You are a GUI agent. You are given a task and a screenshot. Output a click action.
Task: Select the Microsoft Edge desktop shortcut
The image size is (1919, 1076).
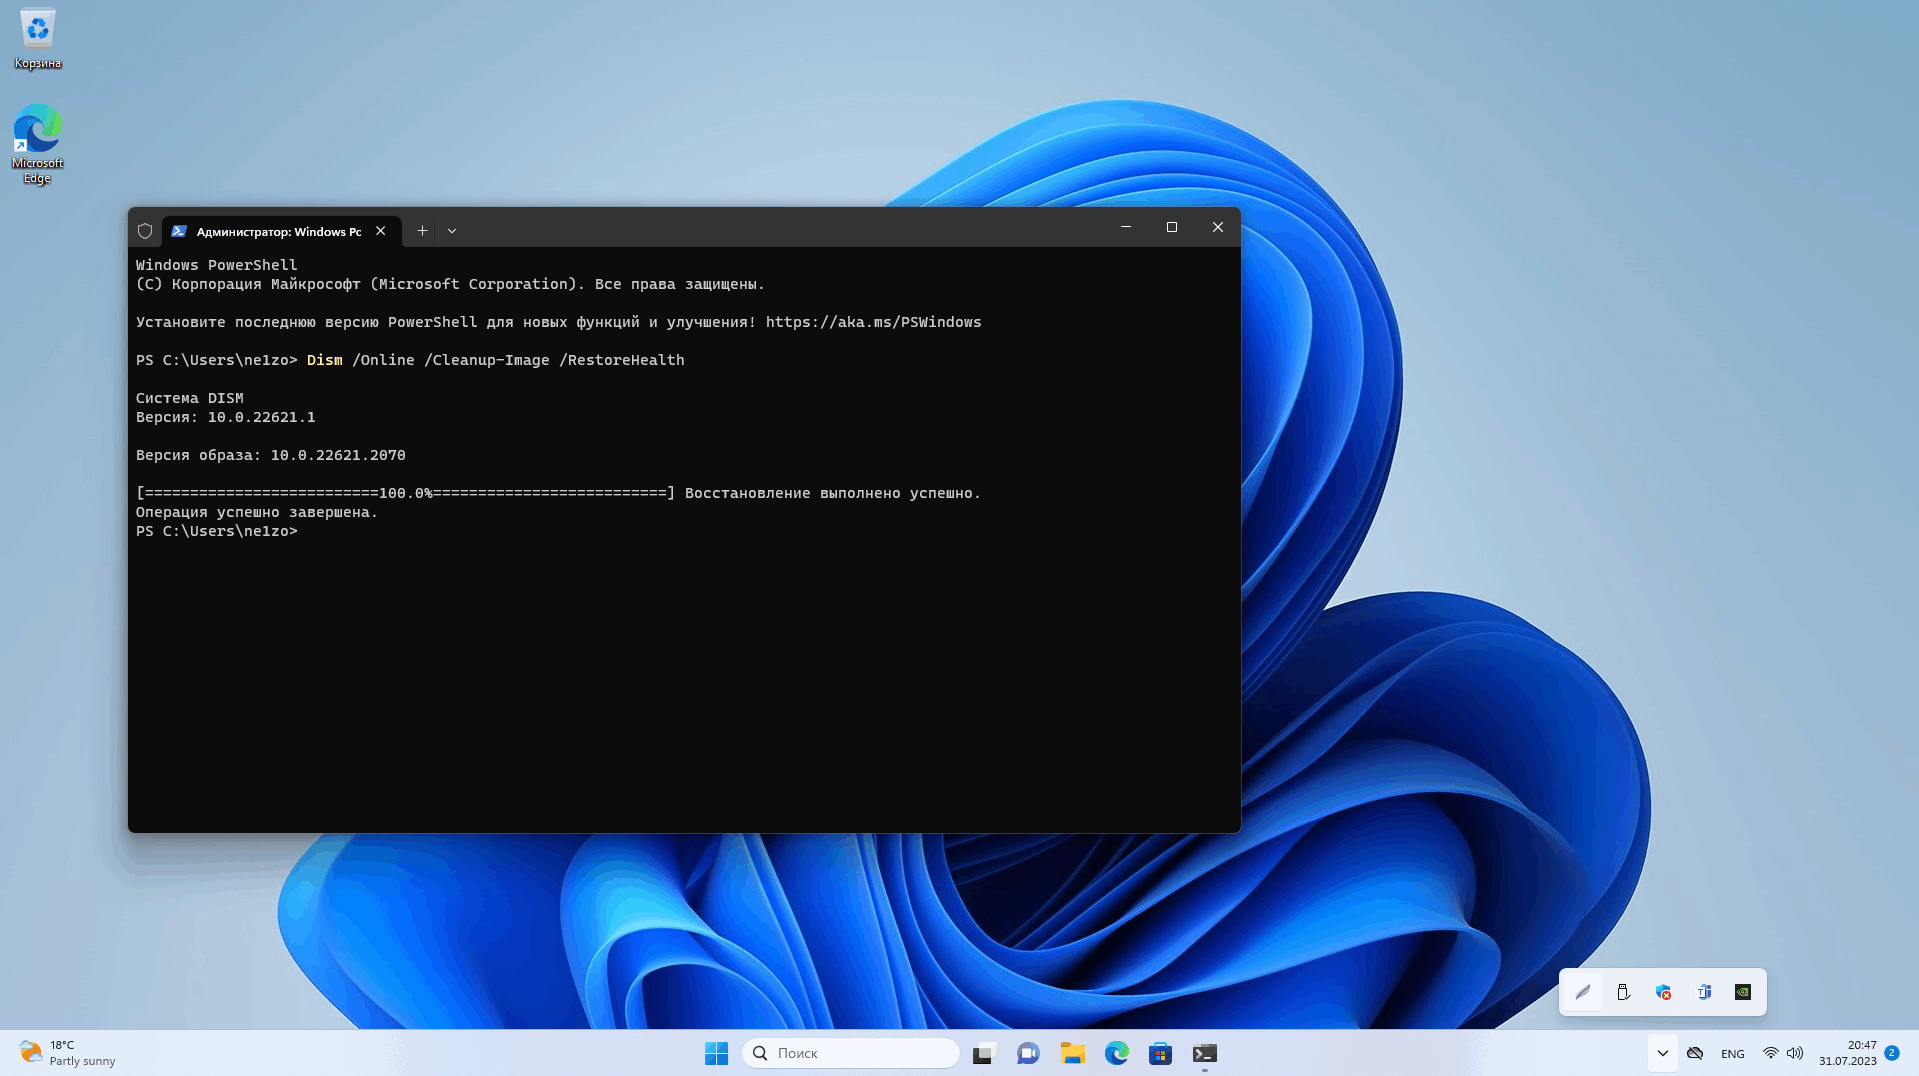tap(38, 144)
